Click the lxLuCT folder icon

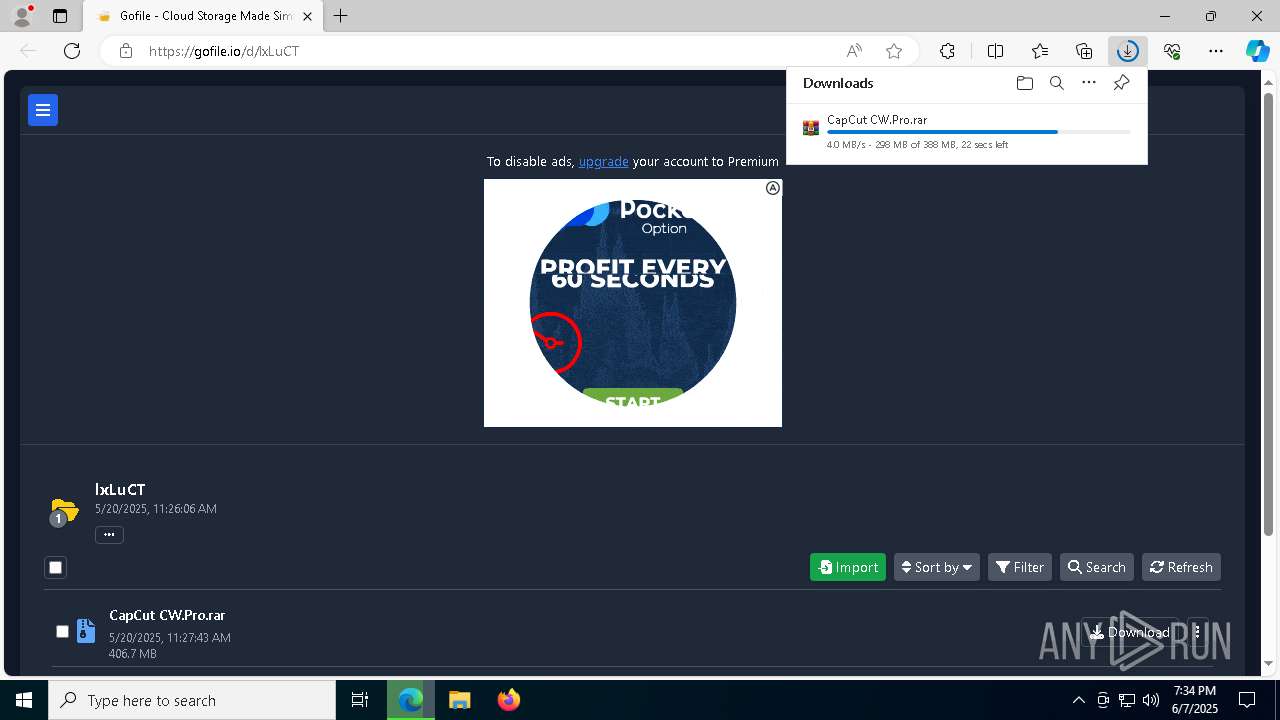[64, 511]
